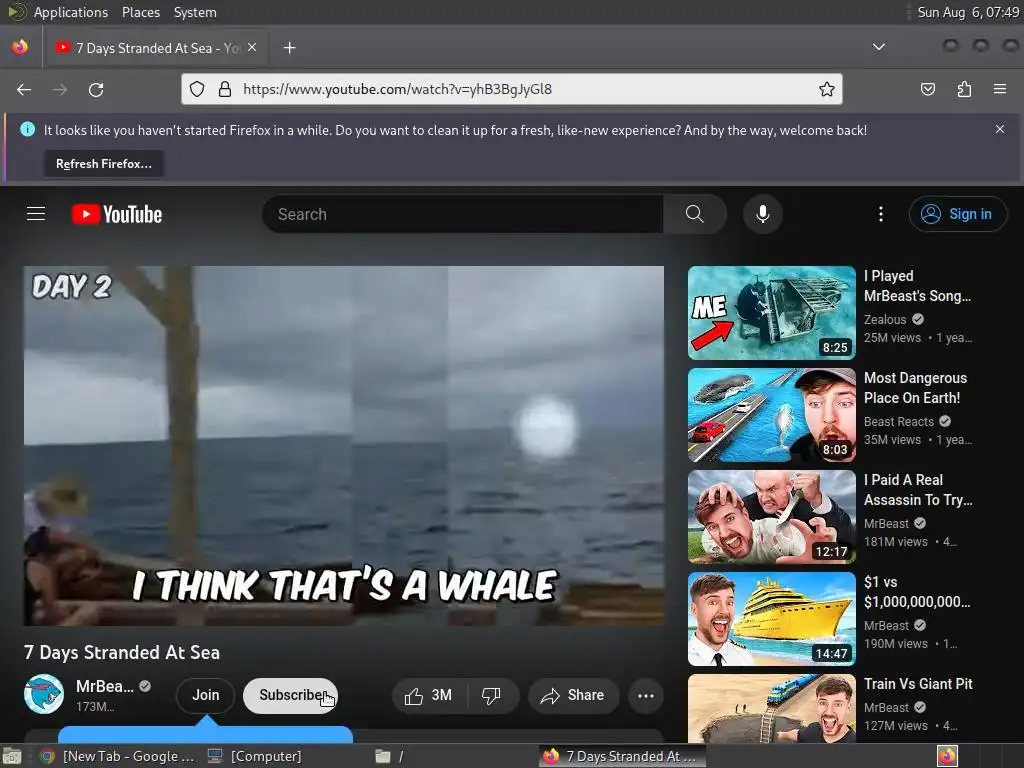Open the System menu
Viewport: 1024px width, 768px height.
tap(195, 12)
